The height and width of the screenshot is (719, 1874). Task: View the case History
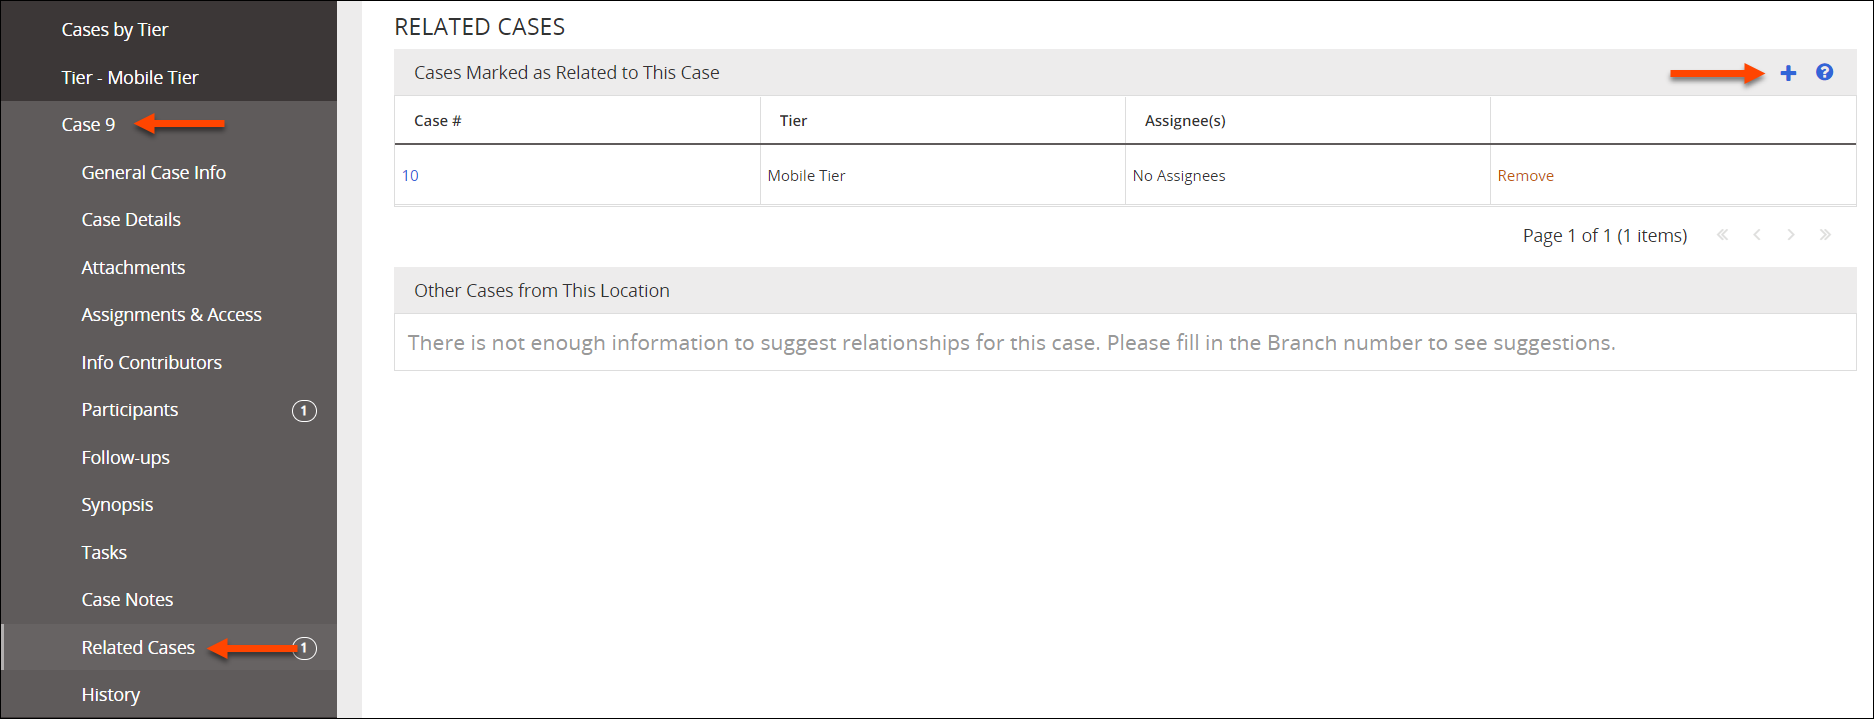pyautogui.click(x=111, y=694)
